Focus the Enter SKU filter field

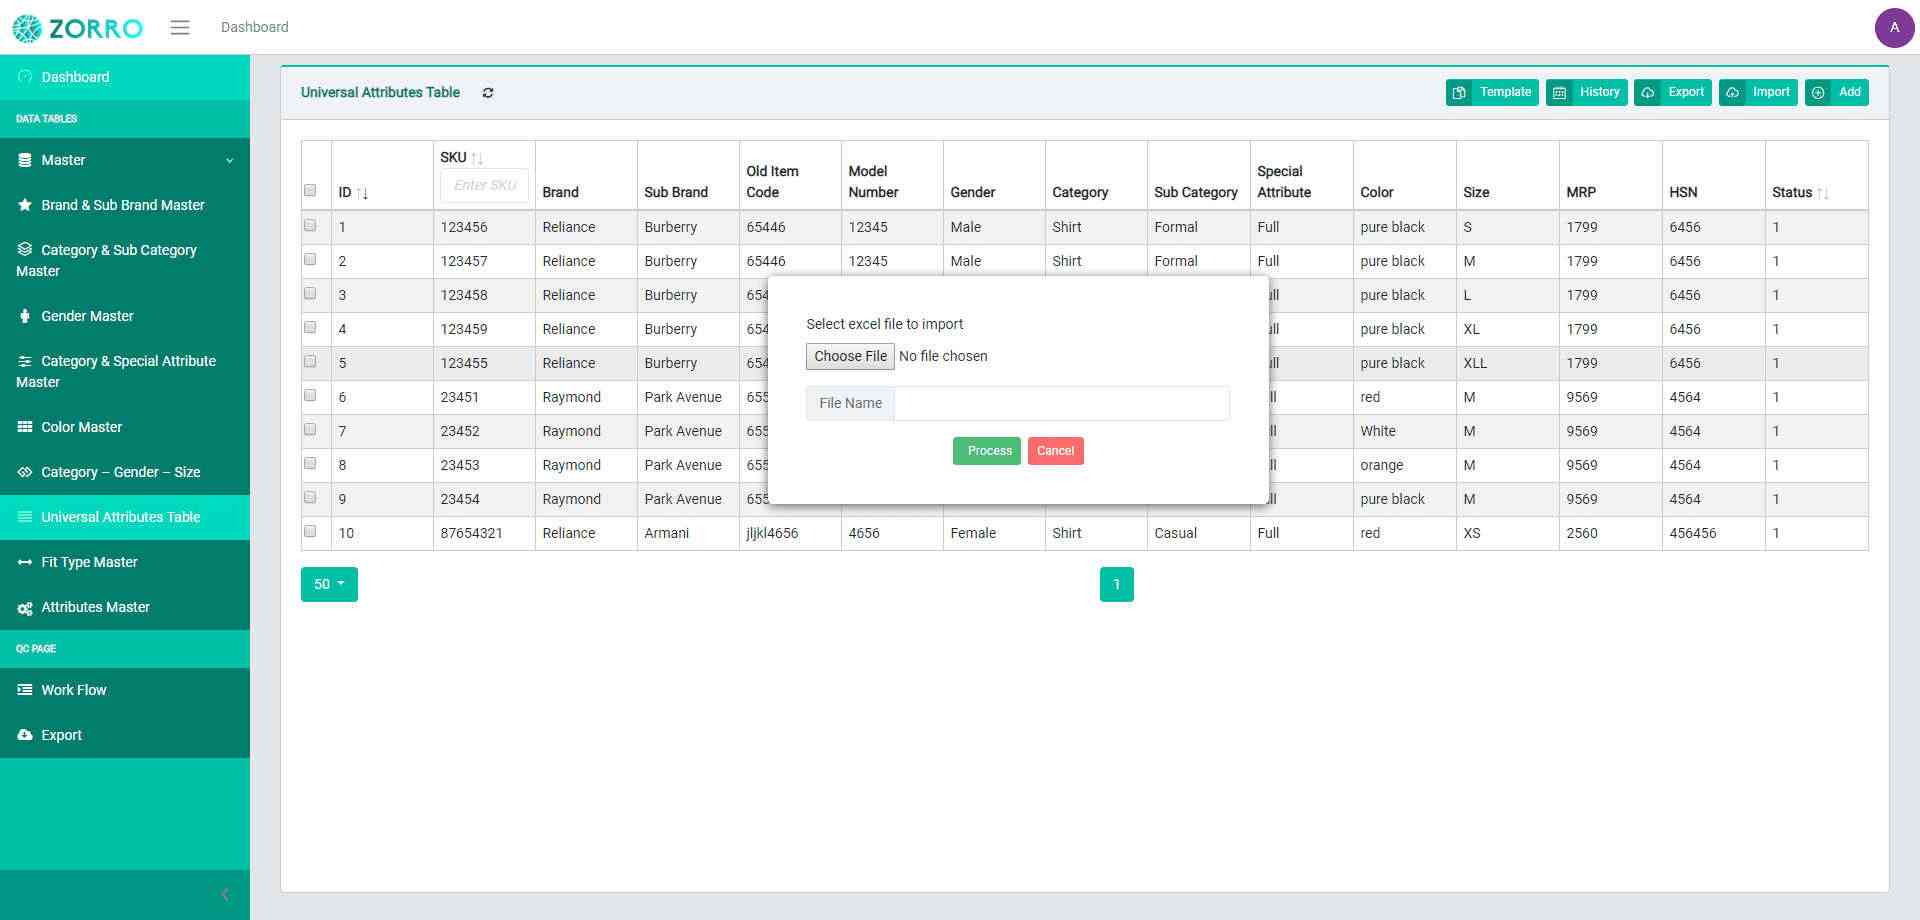[x=484, y=185]
